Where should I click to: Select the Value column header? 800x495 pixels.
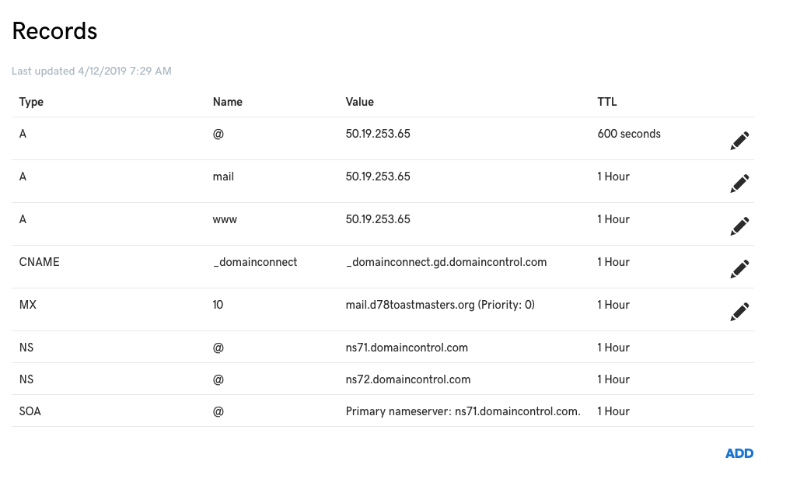pos(360,102)
